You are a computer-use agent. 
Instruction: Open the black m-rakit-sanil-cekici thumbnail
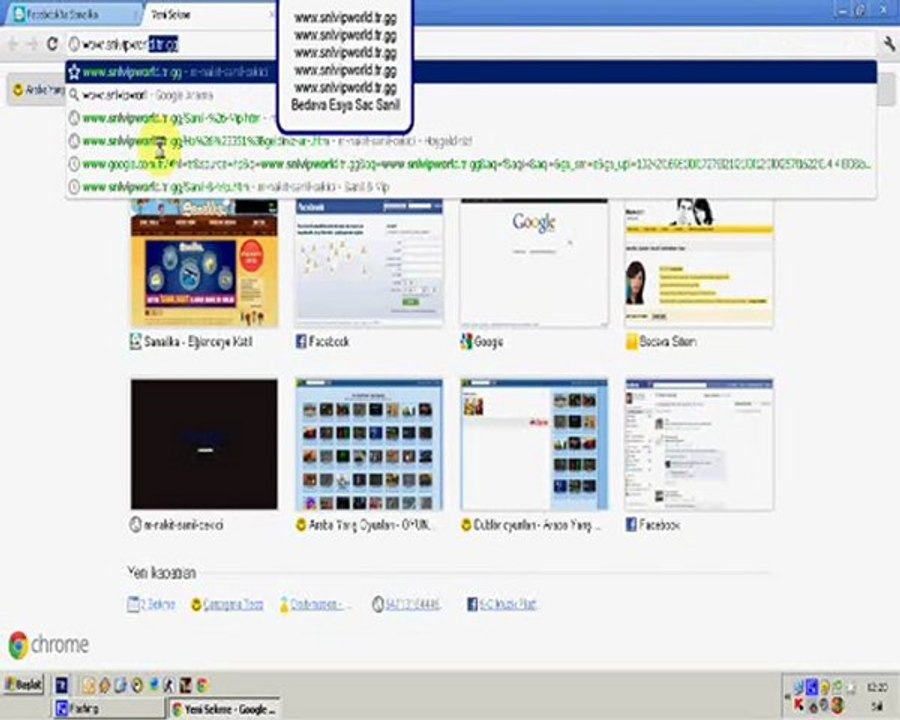point(204,444)
